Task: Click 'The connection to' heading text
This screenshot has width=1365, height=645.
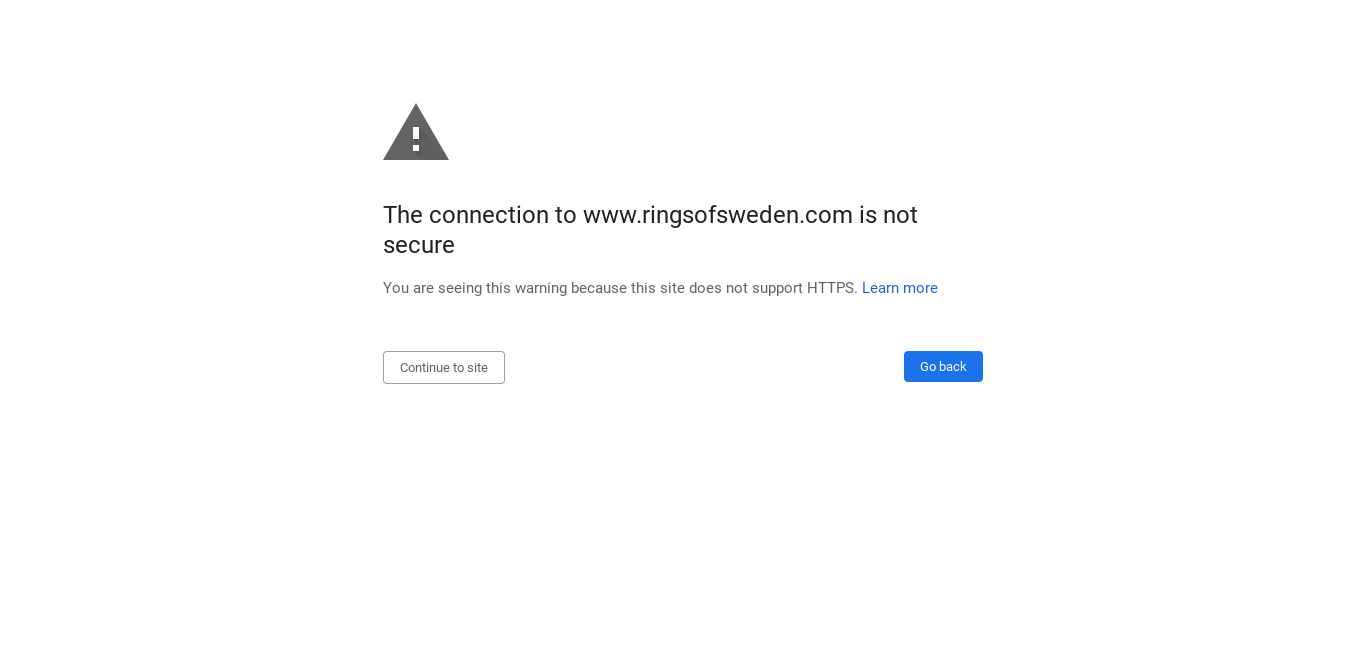Action: tap(480, 215)
